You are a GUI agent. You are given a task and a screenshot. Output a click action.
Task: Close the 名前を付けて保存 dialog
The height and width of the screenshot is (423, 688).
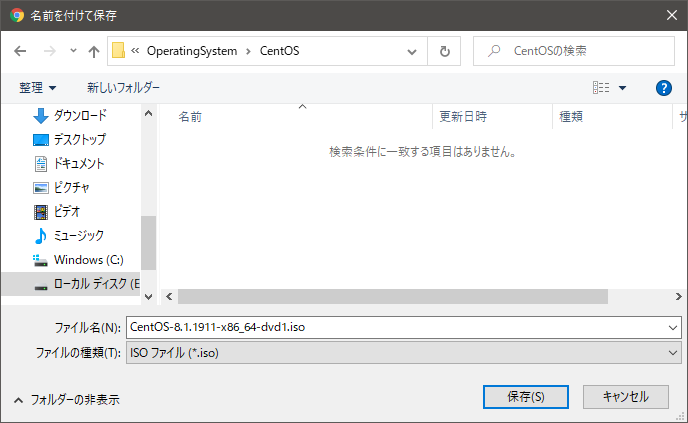pyautogui.click(x=672, y=15)
